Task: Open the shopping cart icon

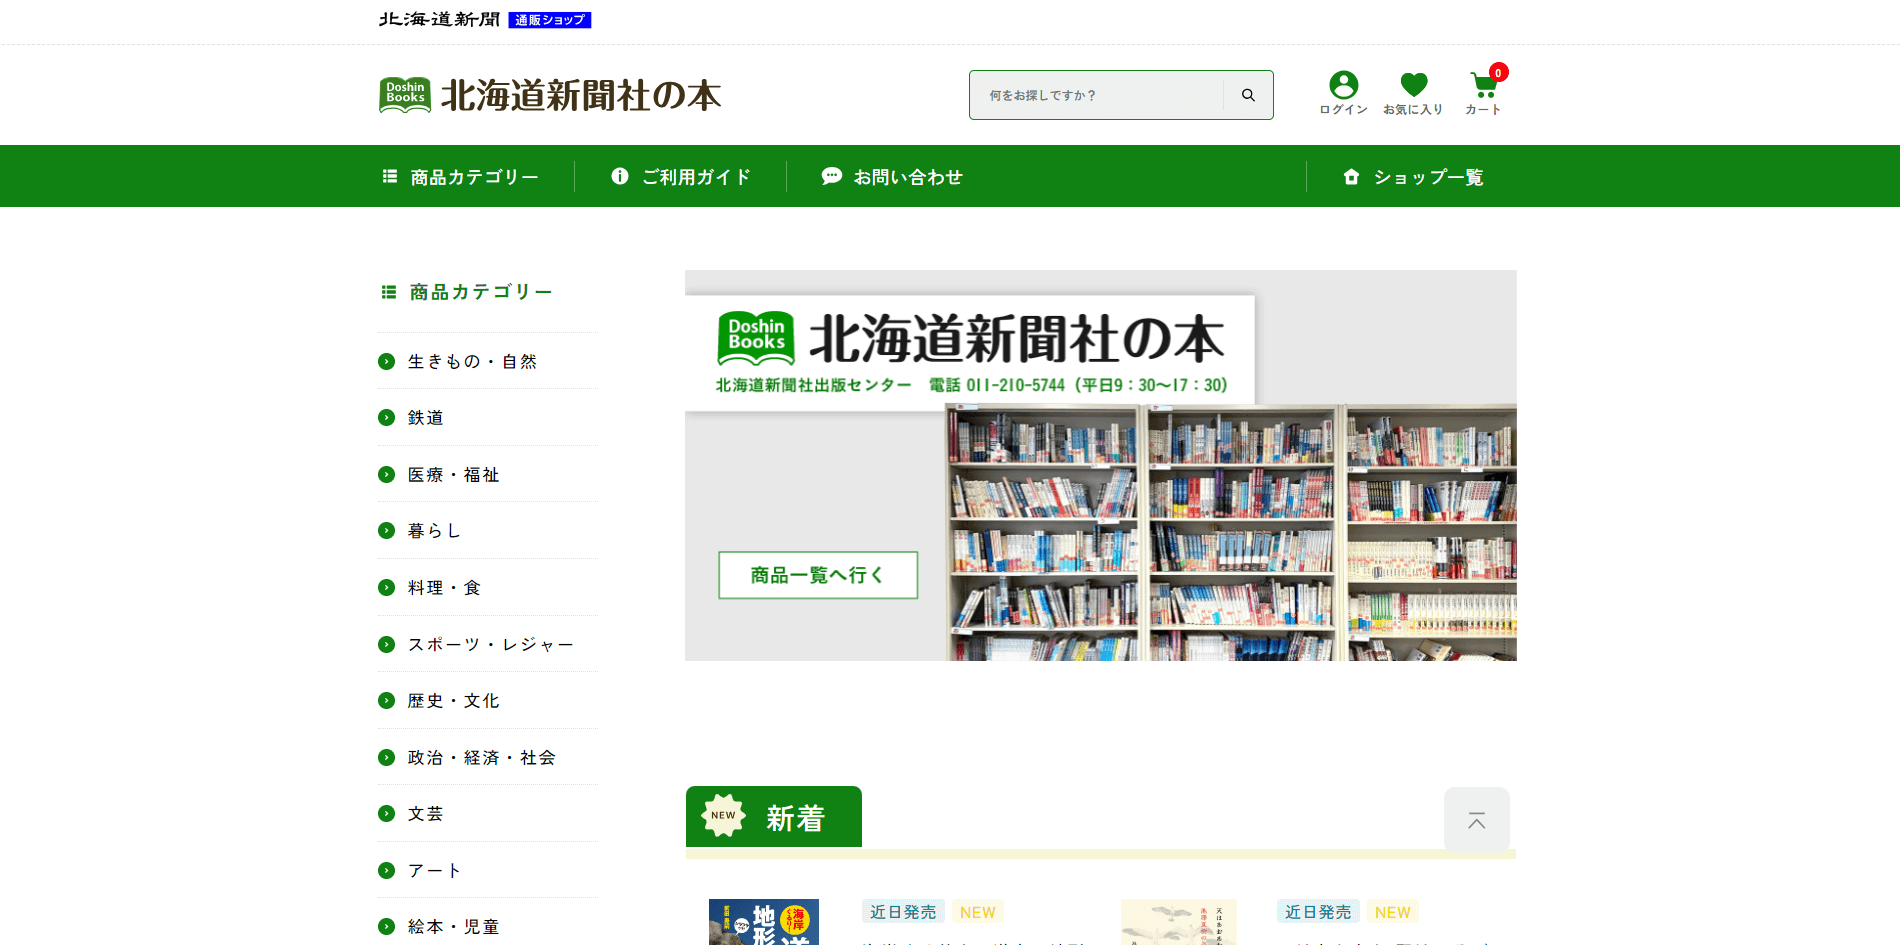Action: [1483, 86]
